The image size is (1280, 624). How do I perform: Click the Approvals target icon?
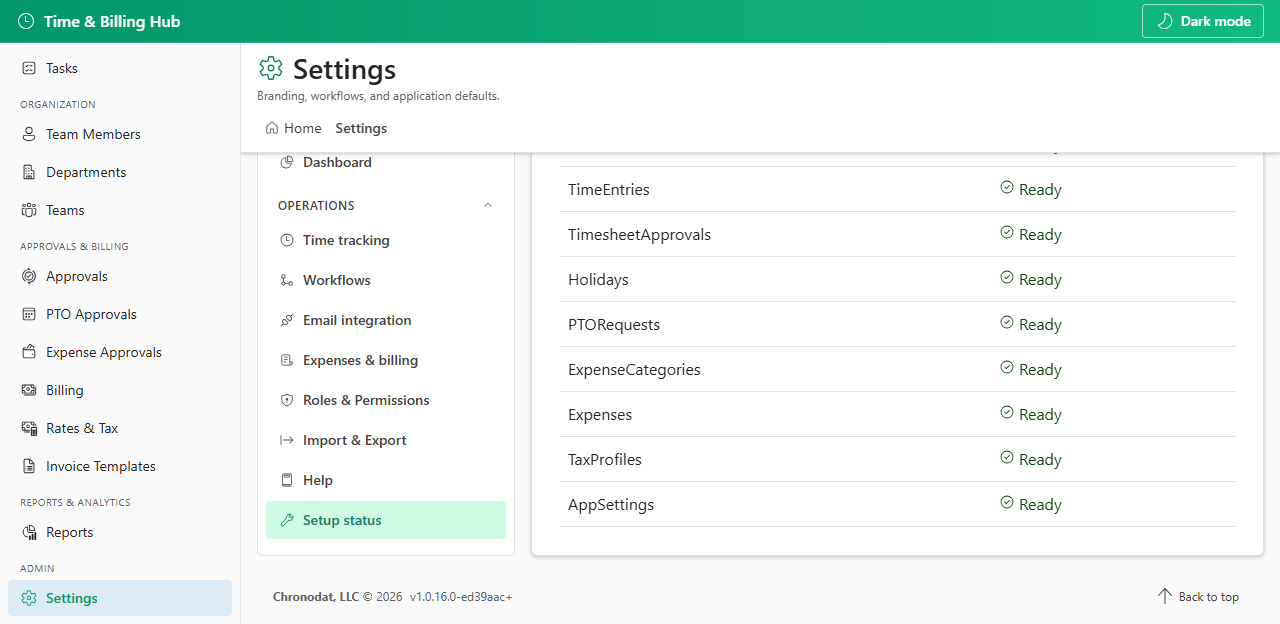click(x=29, y=276)
